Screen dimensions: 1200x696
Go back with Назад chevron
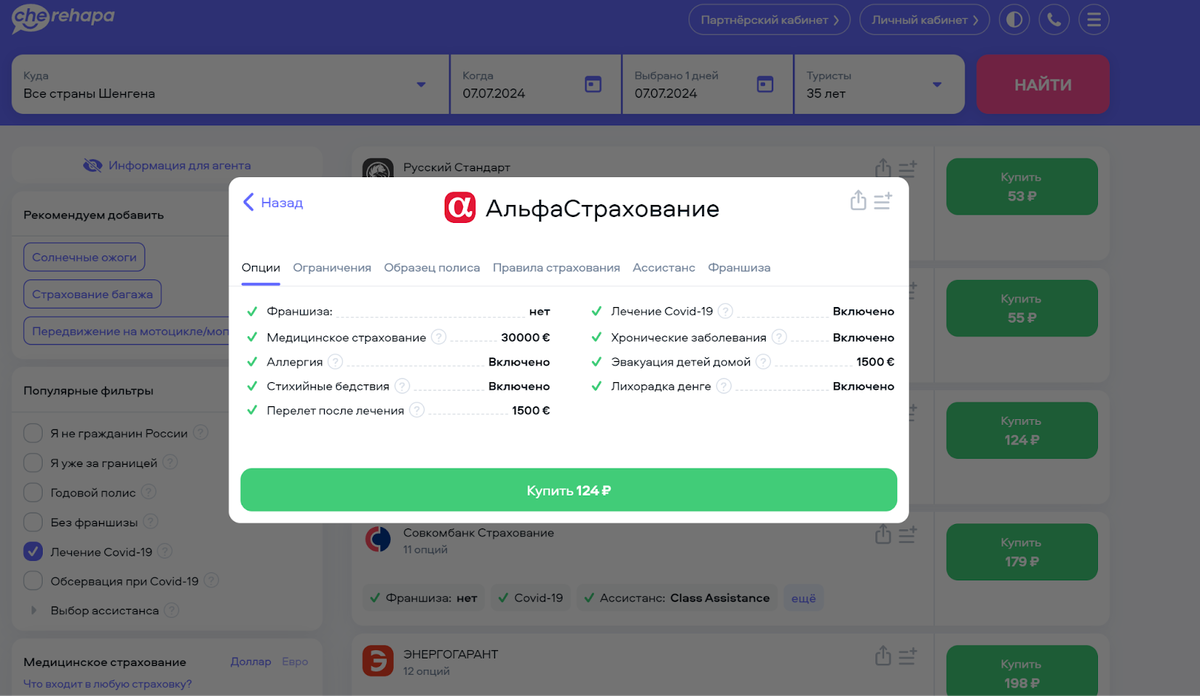click(273, 202)
